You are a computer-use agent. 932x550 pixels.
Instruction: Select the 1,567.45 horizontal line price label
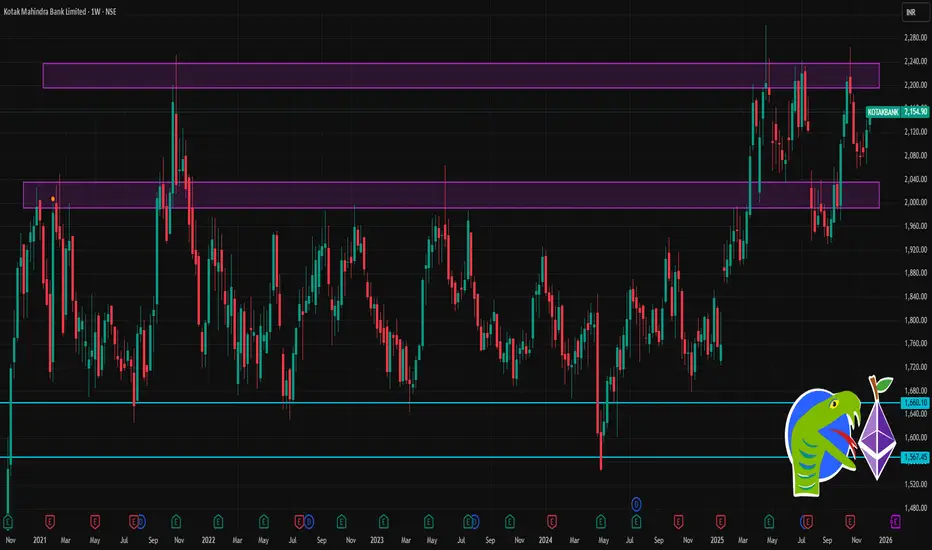915,457
